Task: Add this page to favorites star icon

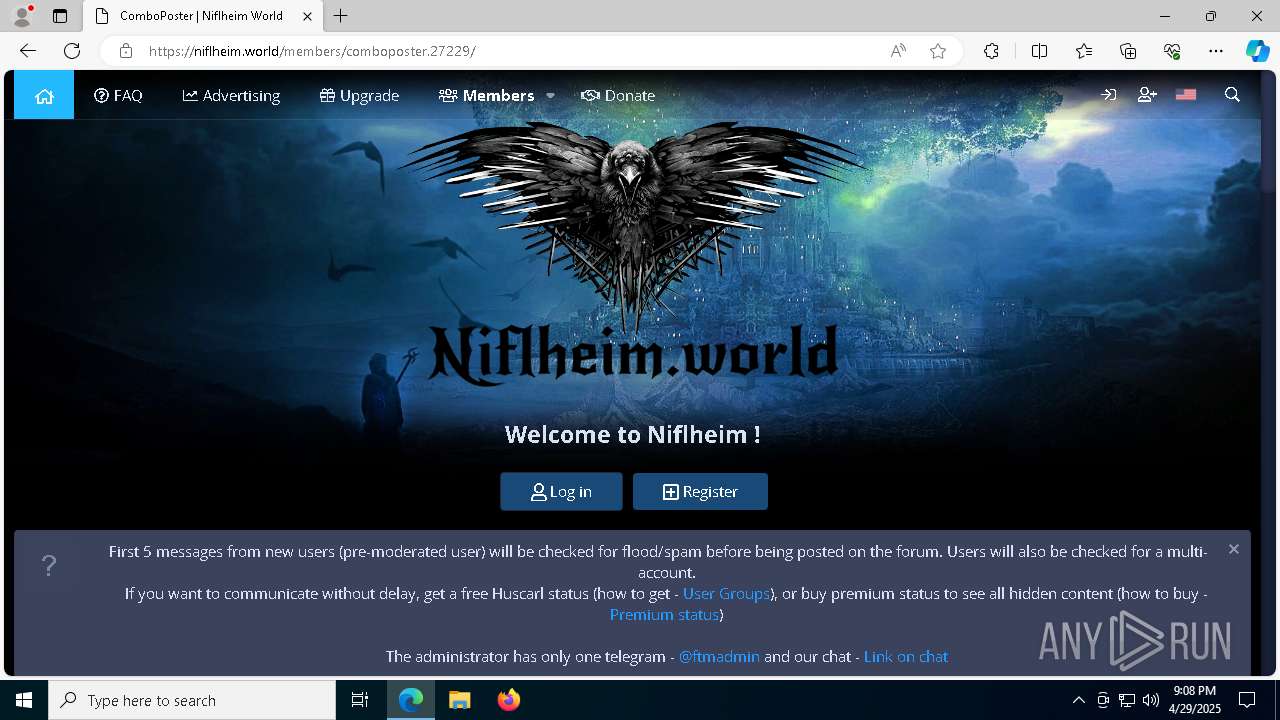Action: click(938, 51)
